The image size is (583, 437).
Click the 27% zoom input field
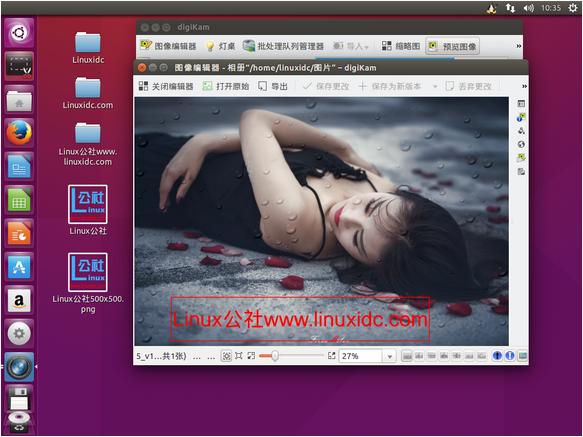pos(360,356)
